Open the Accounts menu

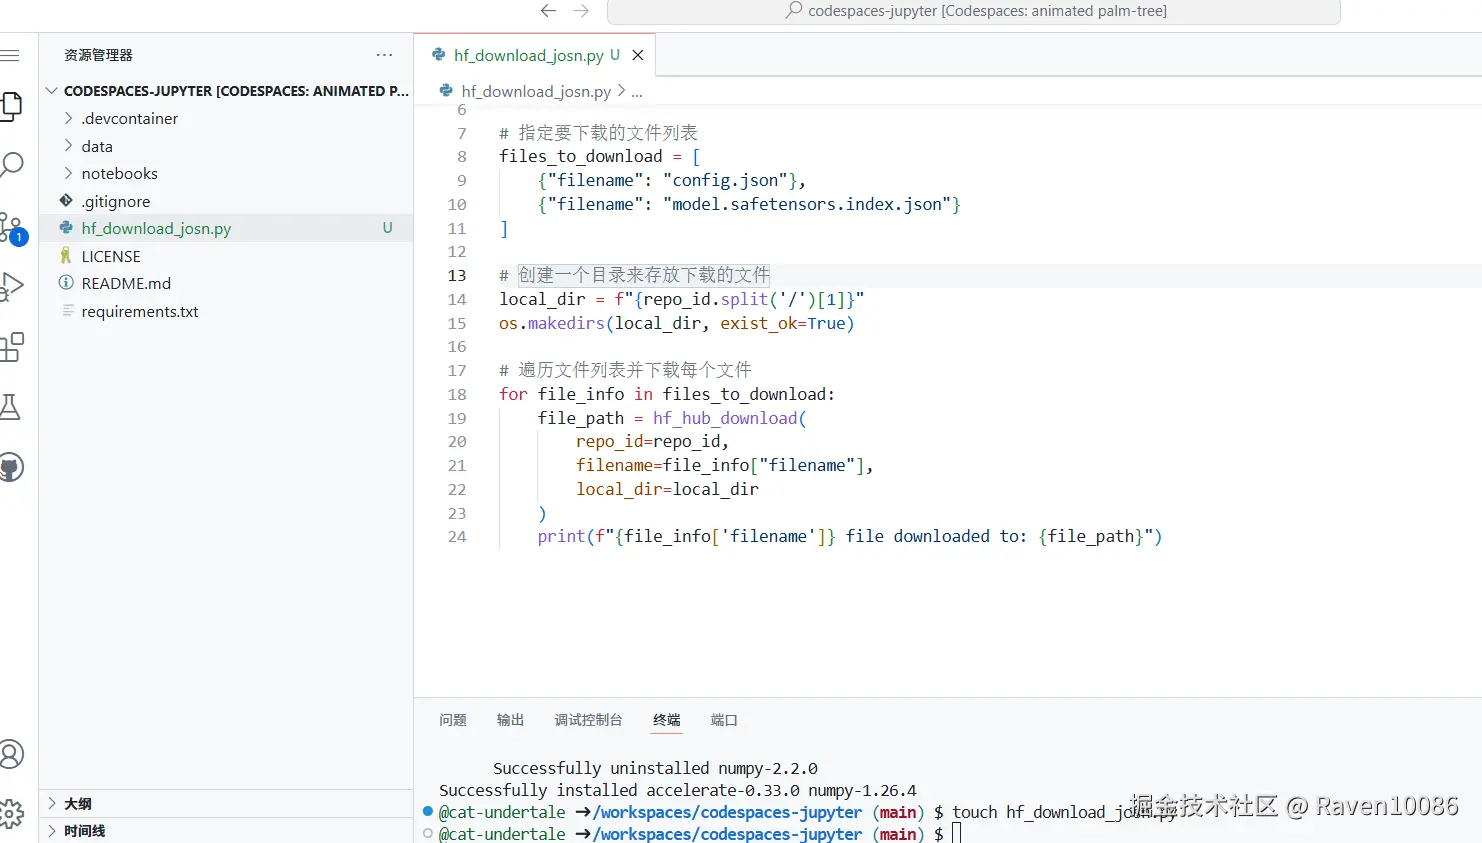point(11,754)
